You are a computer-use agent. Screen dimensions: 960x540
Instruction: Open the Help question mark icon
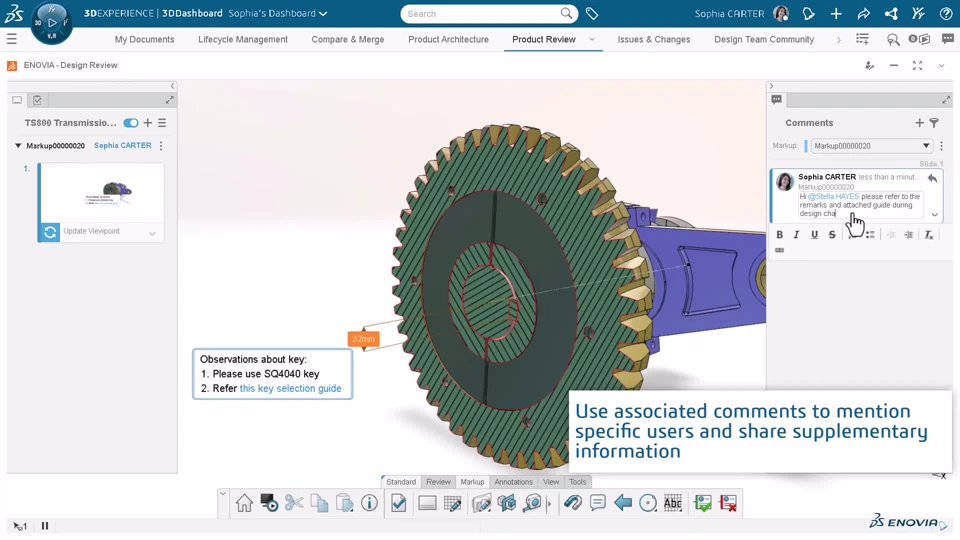click(945, 13)
